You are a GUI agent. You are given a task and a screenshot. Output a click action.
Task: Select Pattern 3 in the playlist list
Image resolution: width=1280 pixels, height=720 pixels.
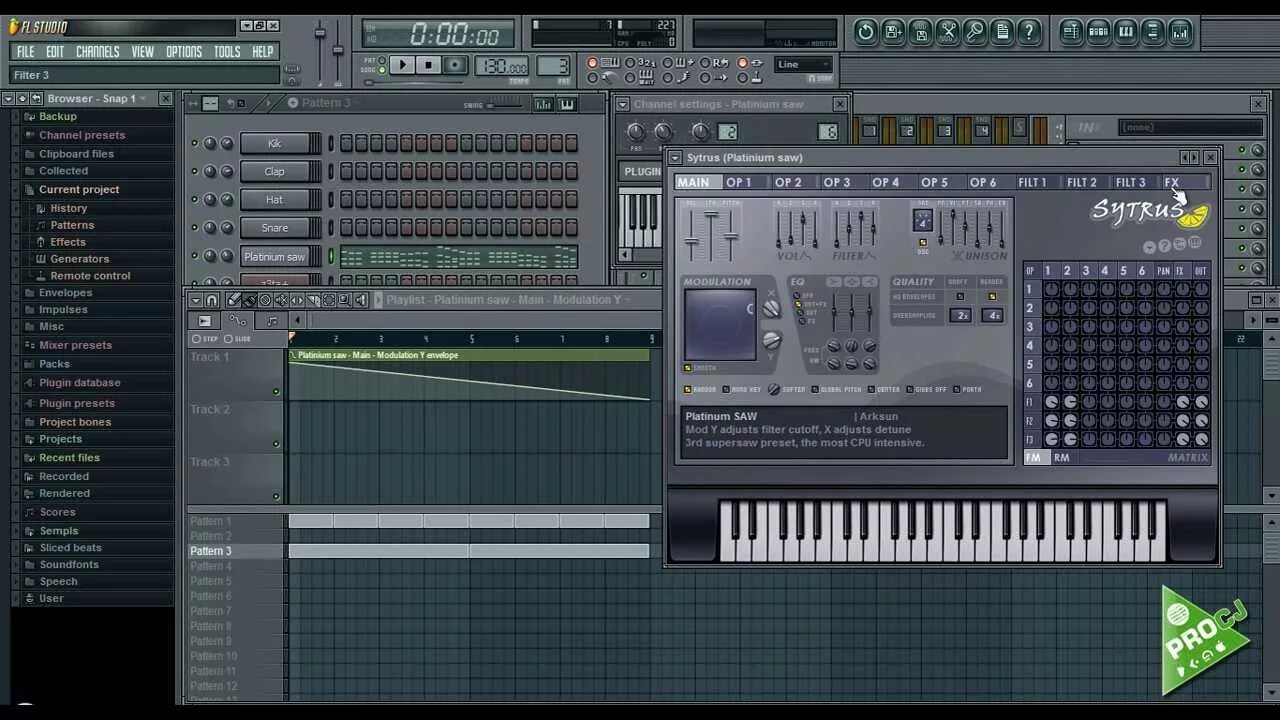pos(211,551)
